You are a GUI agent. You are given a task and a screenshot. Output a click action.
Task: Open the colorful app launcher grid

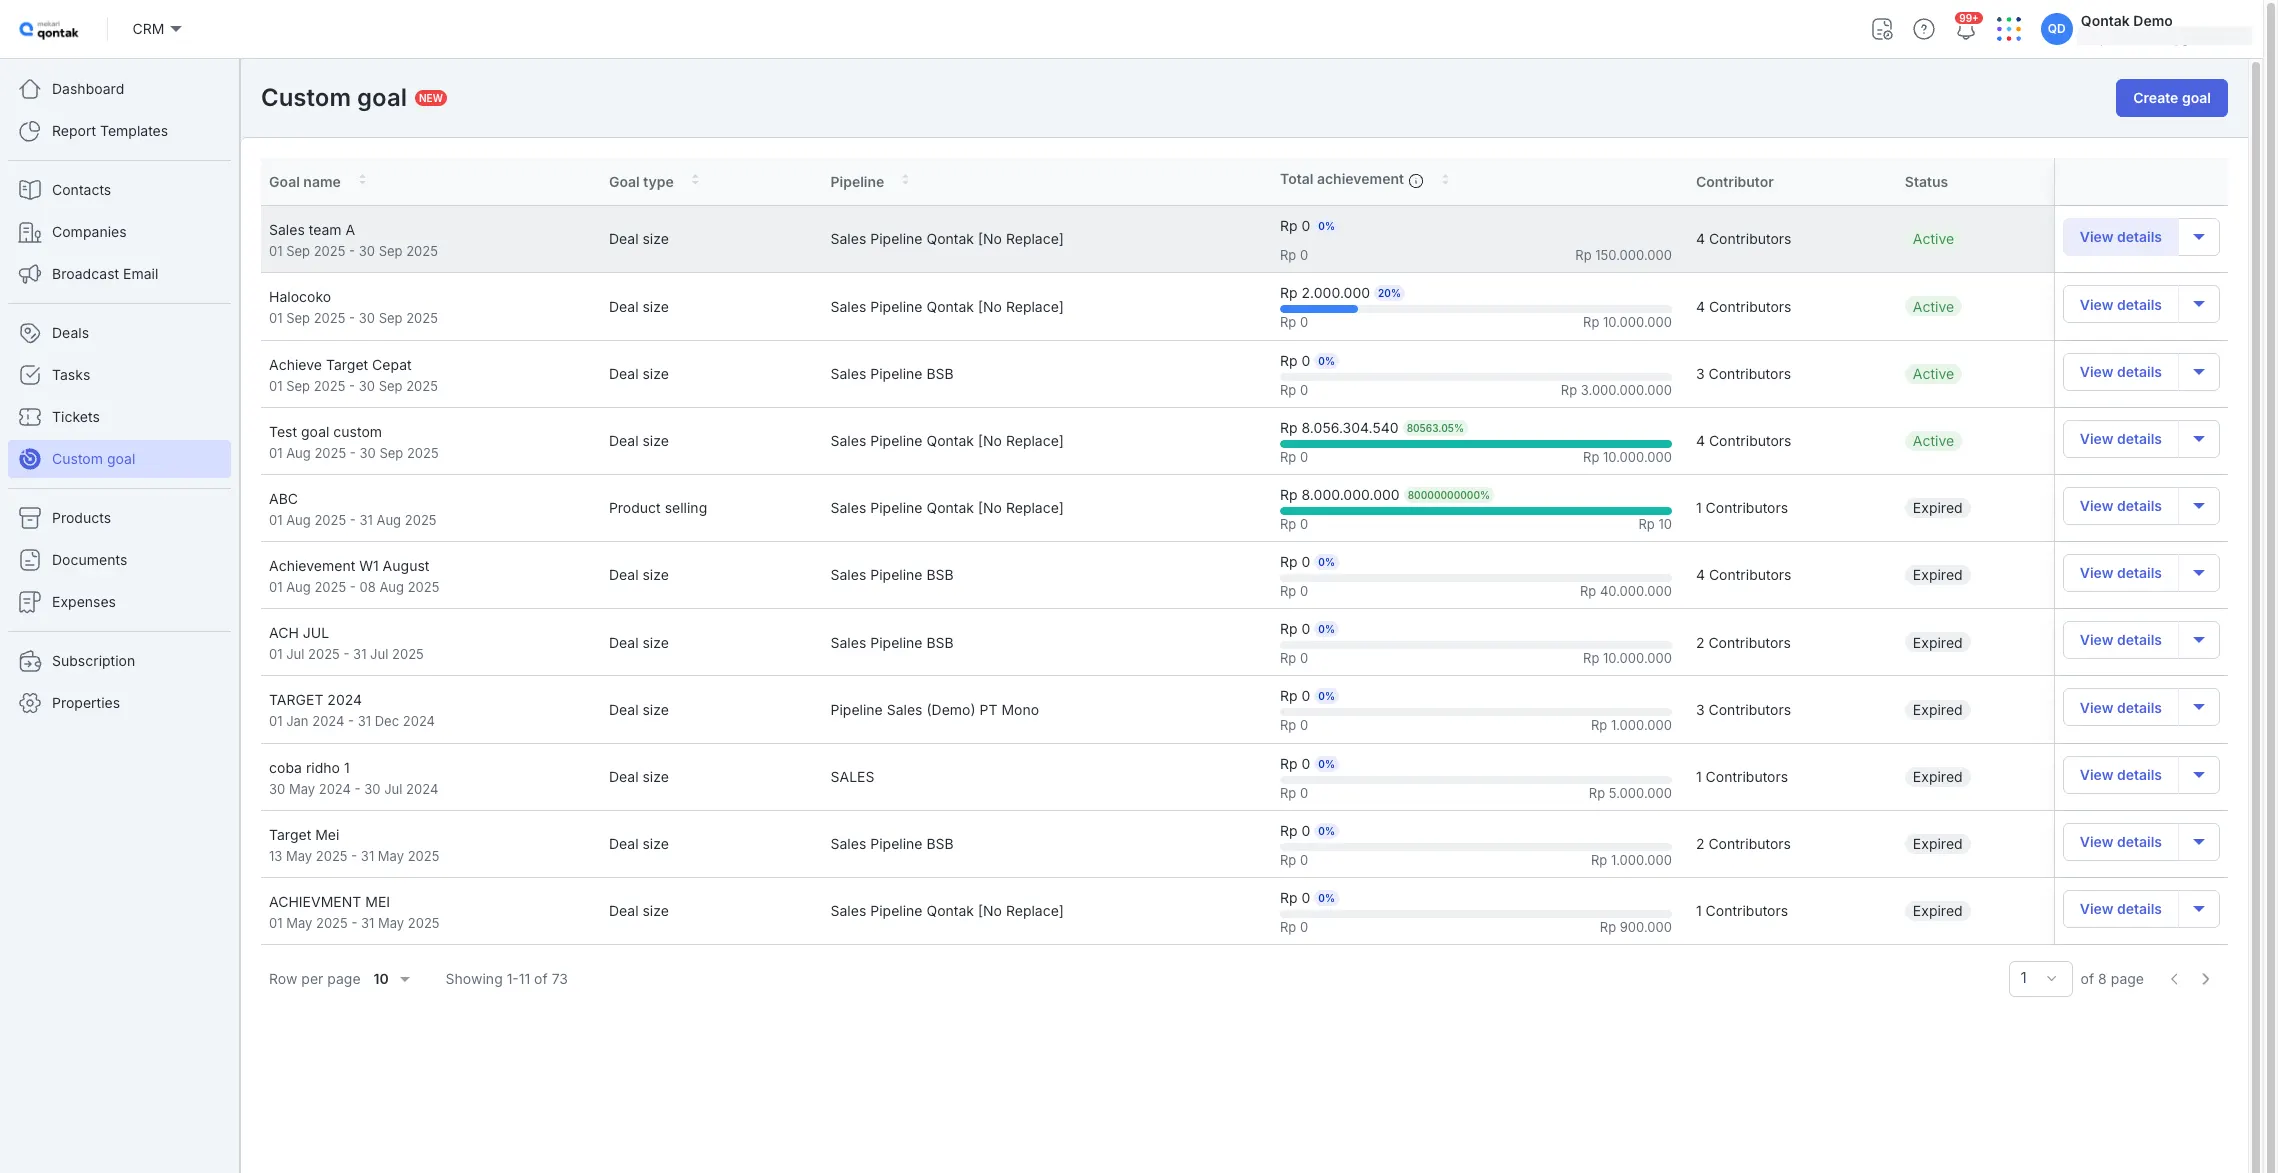pos(2008,30)
